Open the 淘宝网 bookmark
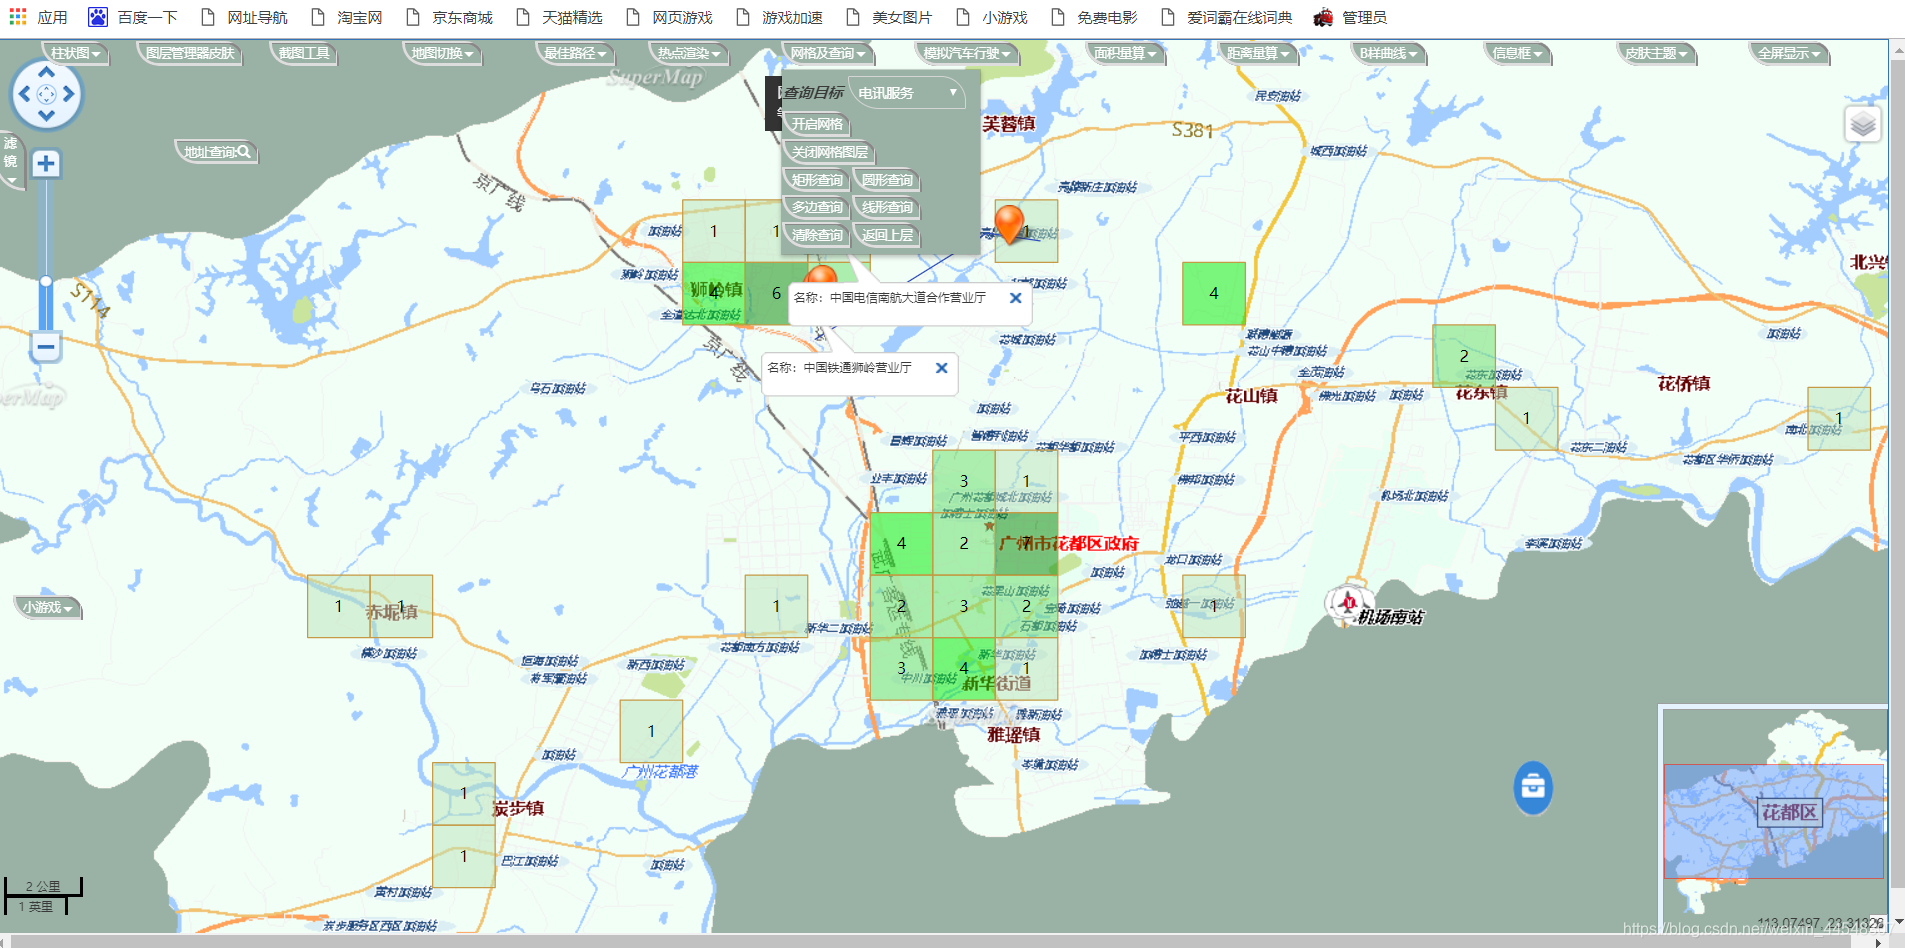1905x948 pixels. (347, 17)
